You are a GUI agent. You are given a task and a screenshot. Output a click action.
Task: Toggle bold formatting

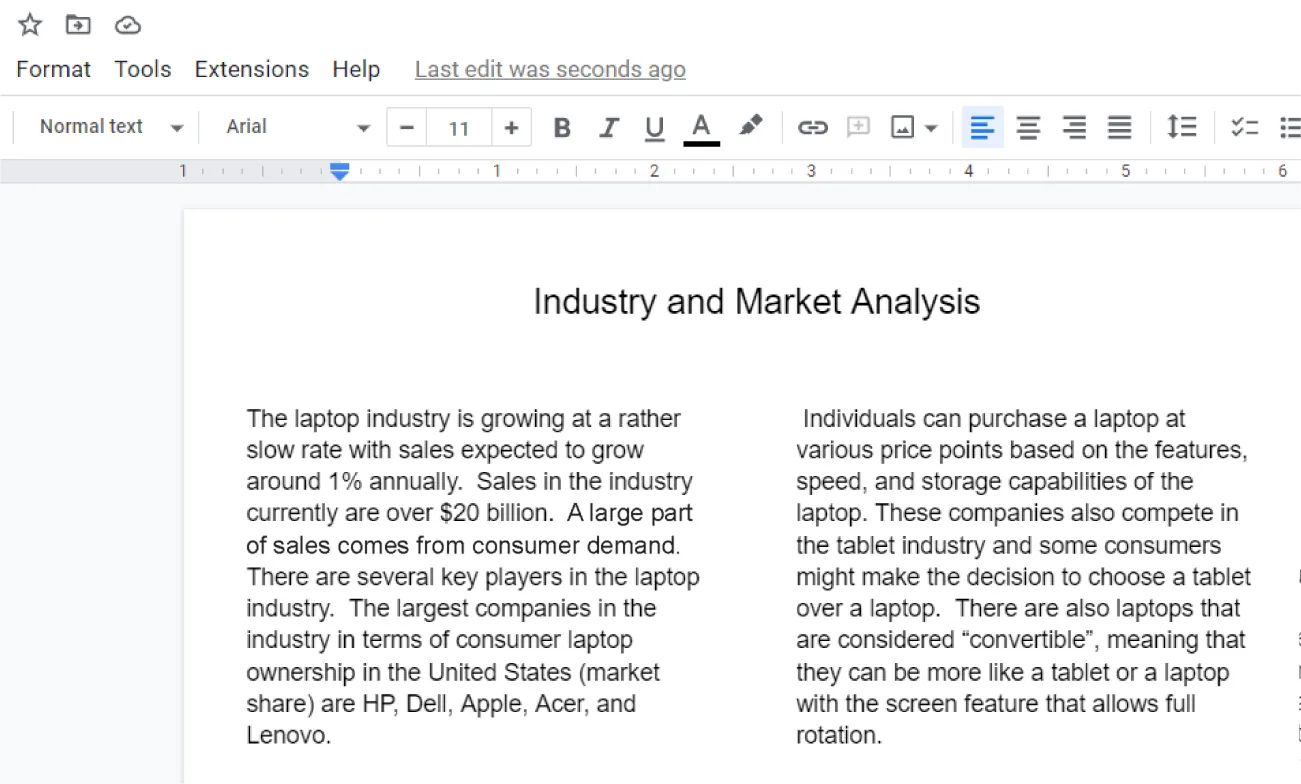(x=561, y=127)
